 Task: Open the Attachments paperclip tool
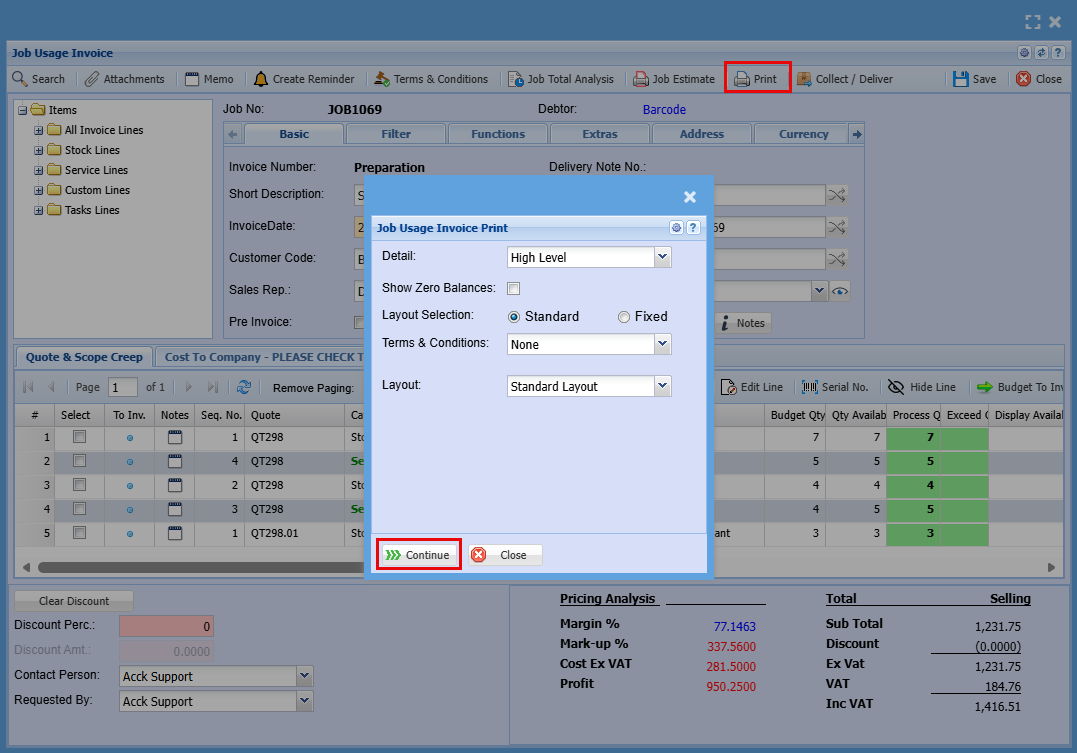92,79
